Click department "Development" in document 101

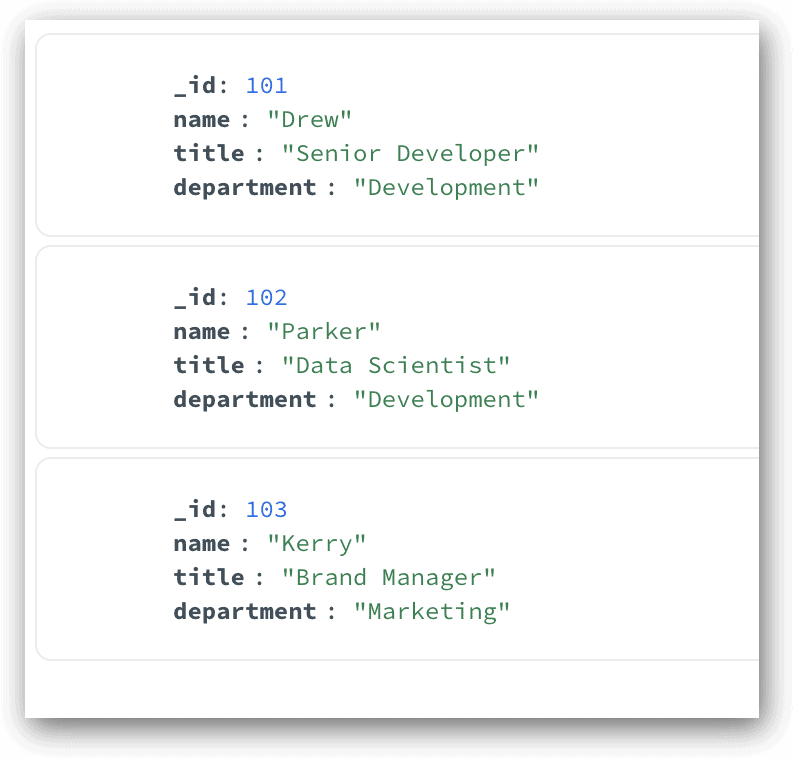(446, 188)
